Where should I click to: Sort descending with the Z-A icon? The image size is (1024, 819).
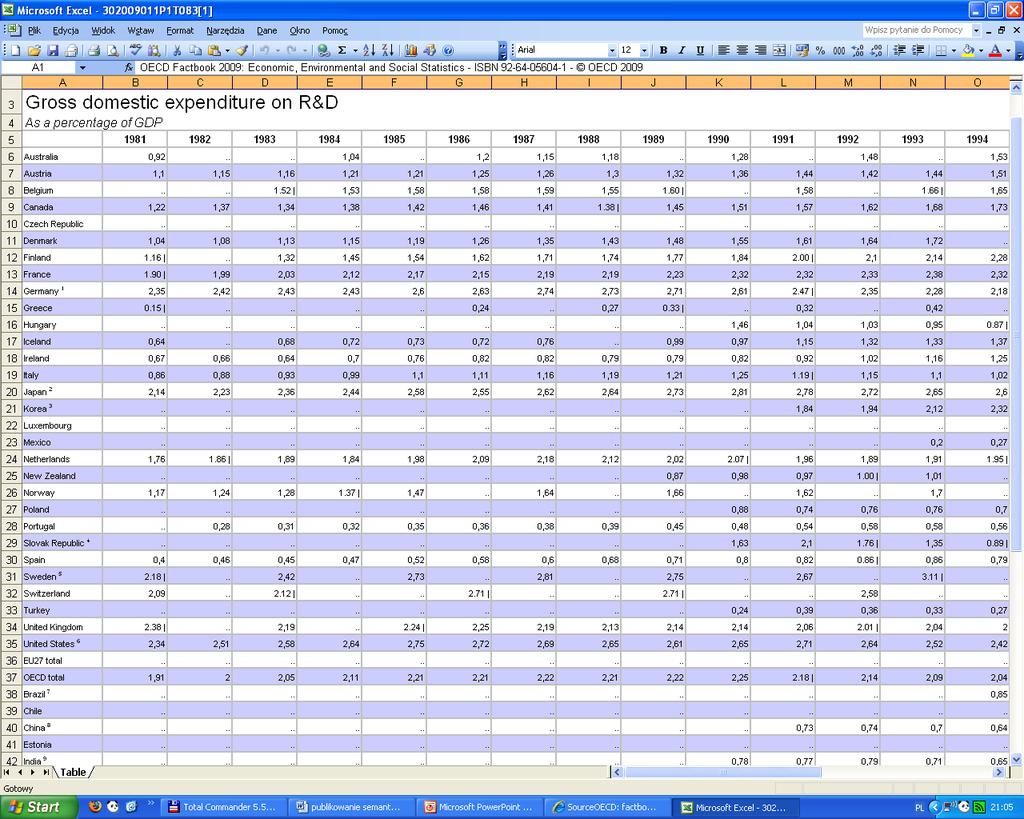tap(387, 50)
